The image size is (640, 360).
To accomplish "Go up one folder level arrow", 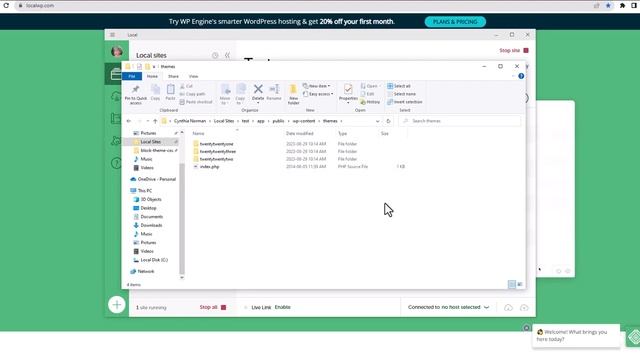I will pos(155,121).
